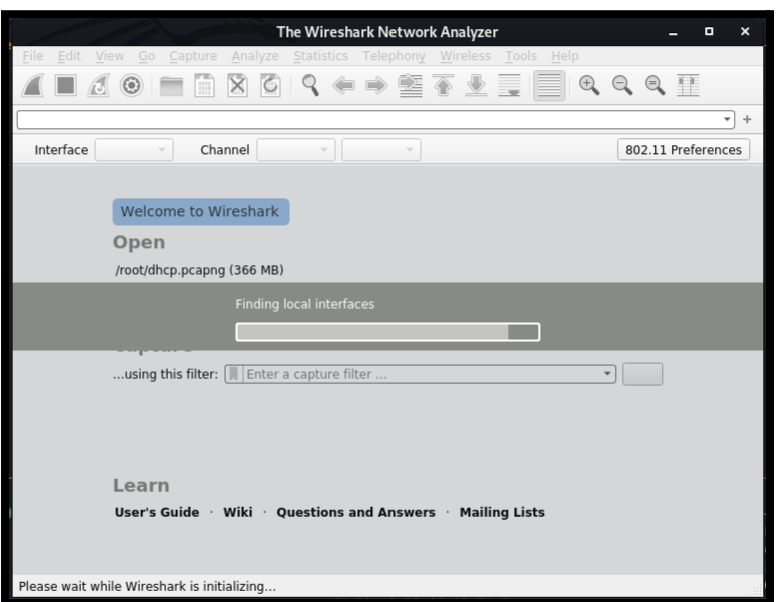Go back in packet history arrow
Screen dimensions: 782x602
pyautogui.click(x=344, y=85)
